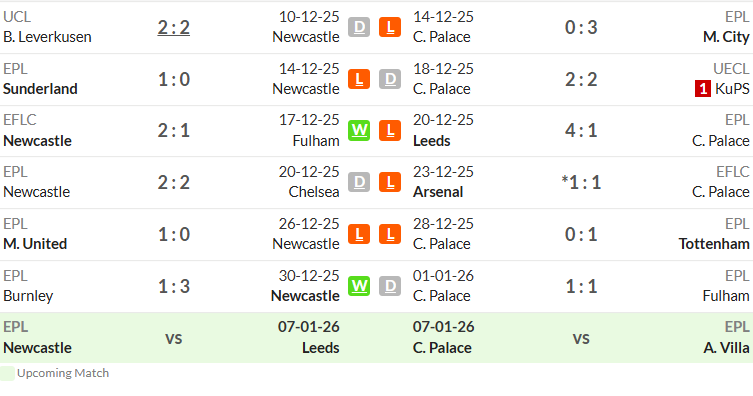Click the orange L badge for M. United match
This screenshot has width=753, height=396.
359,234
